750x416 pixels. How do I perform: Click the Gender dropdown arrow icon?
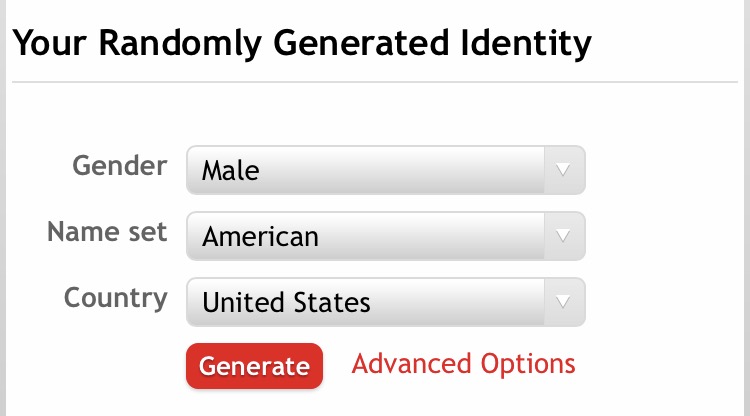[563, 170]
